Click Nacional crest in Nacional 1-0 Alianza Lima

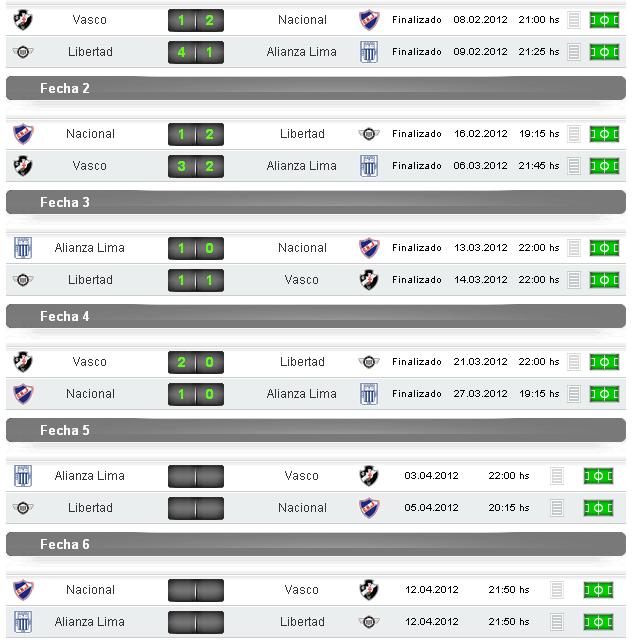click(x=23, y=394)
